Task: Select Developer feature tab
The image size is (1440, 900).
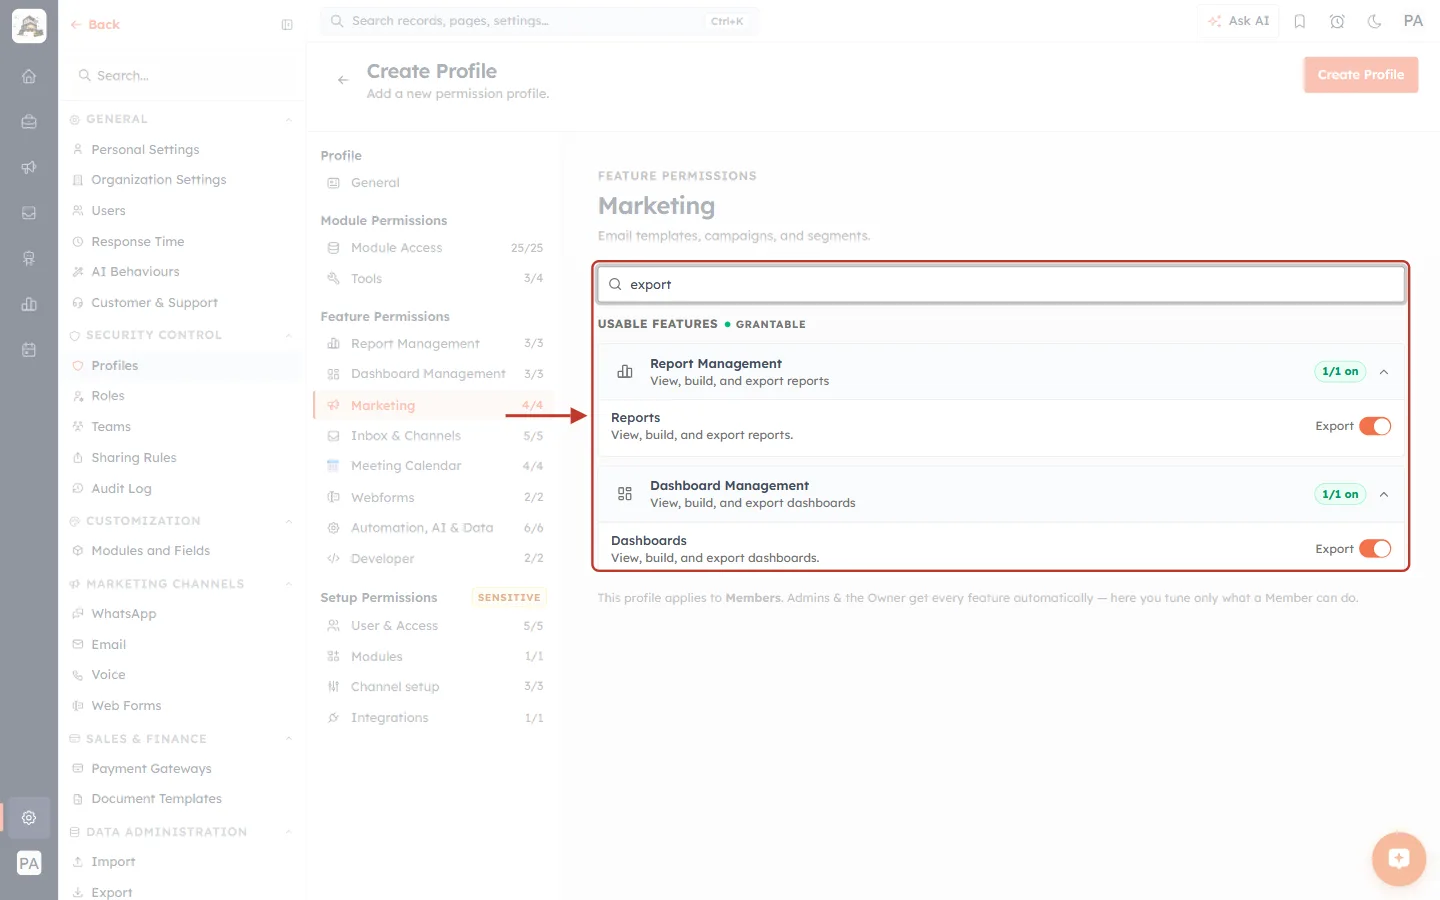Action: (433, 559)
